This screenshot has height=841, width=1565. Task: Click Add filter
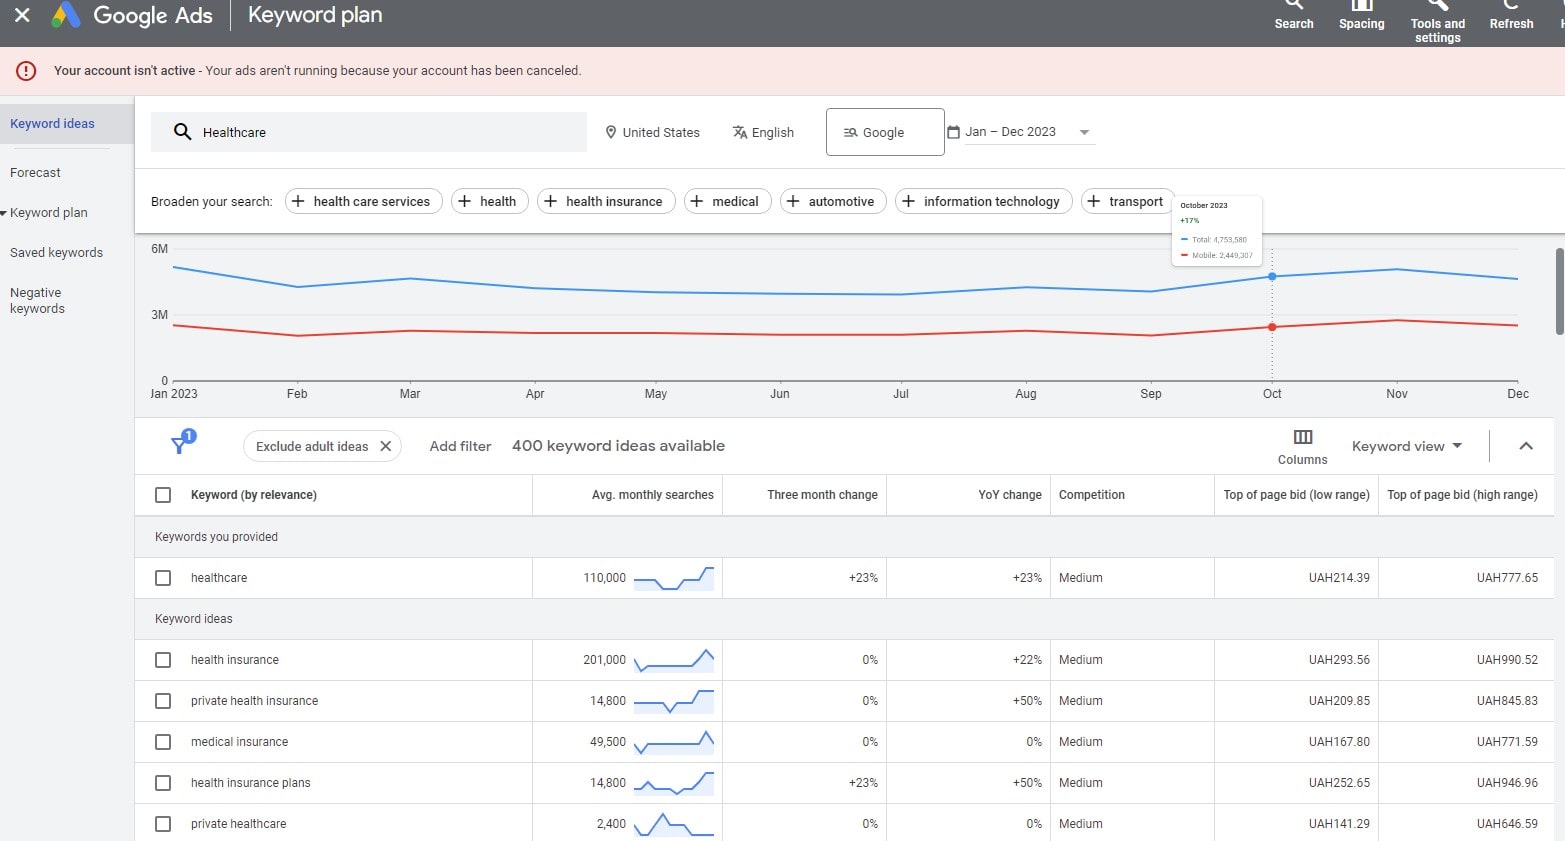460,446
